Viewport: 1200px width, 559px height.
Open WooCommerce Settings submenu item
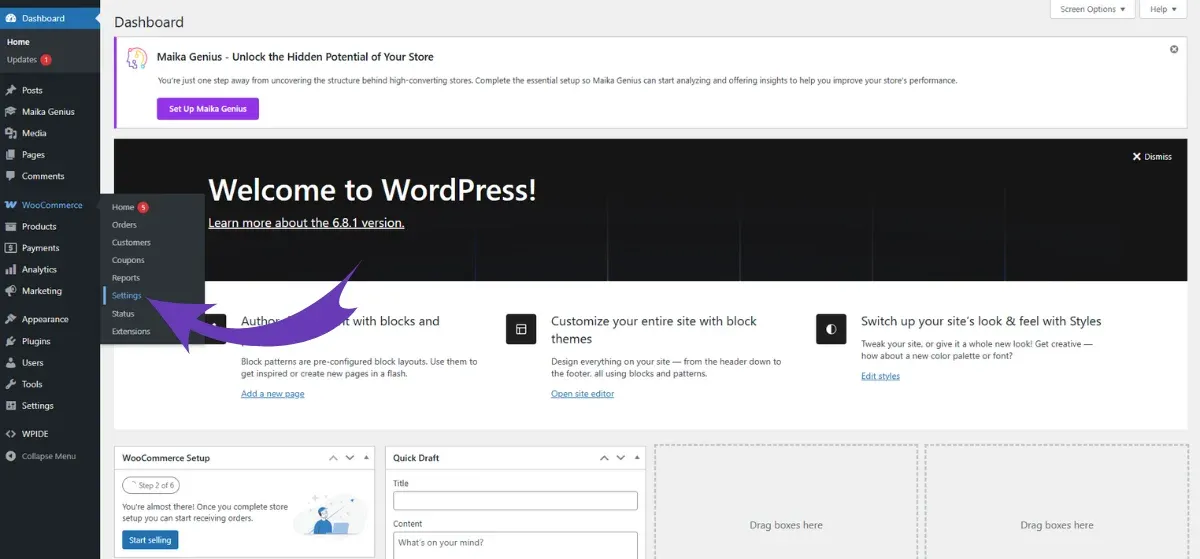pyautogui.click(x=127, y=296)
